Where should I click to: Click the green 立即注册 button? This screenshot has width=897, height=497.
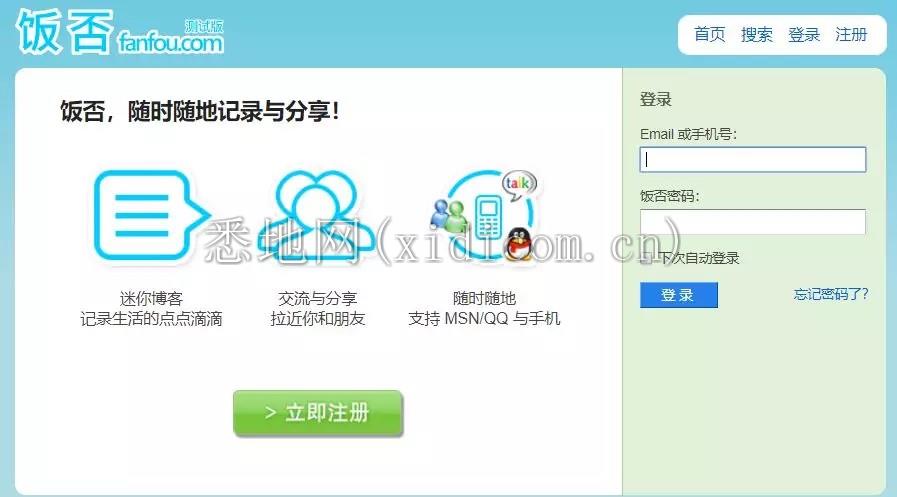coord(318,413)
